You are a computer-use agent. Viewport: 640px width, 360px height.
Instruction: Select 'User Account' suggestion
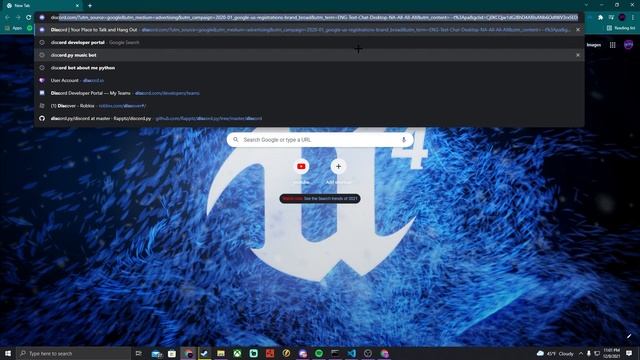click(x=309, y=80)
